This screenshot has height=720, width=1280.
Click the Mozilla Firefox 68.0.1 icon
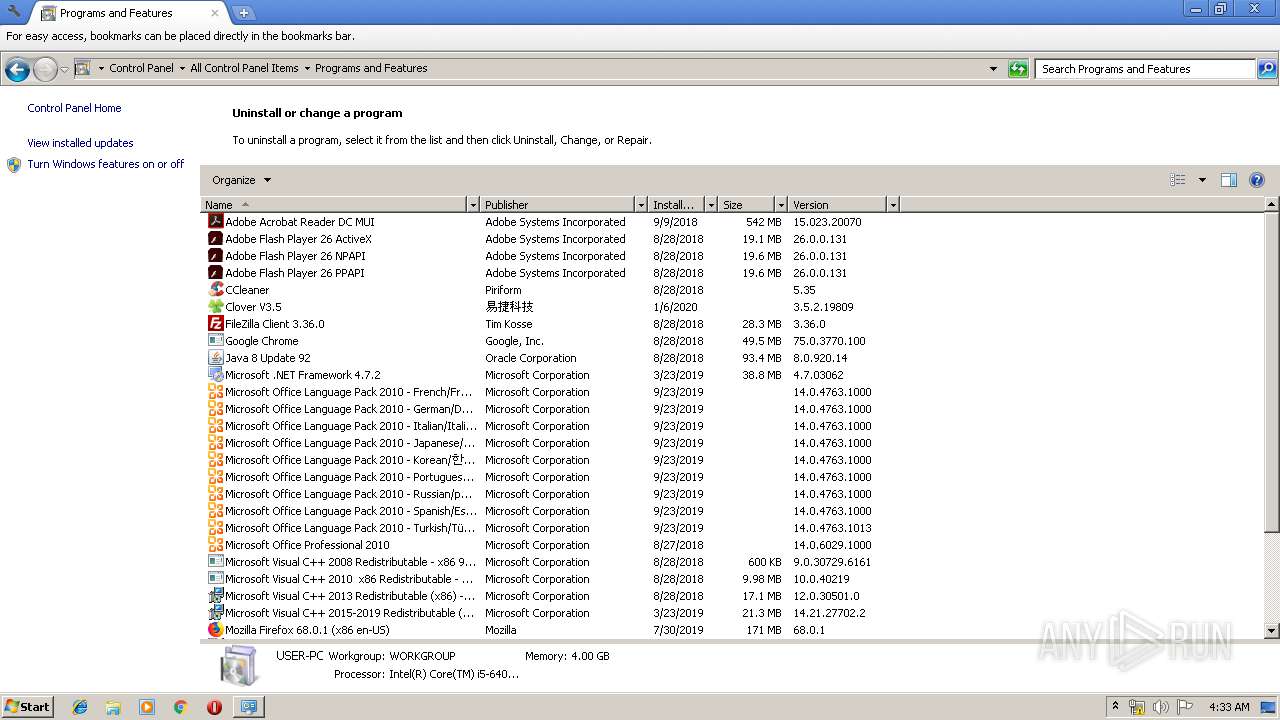[215, 630]
